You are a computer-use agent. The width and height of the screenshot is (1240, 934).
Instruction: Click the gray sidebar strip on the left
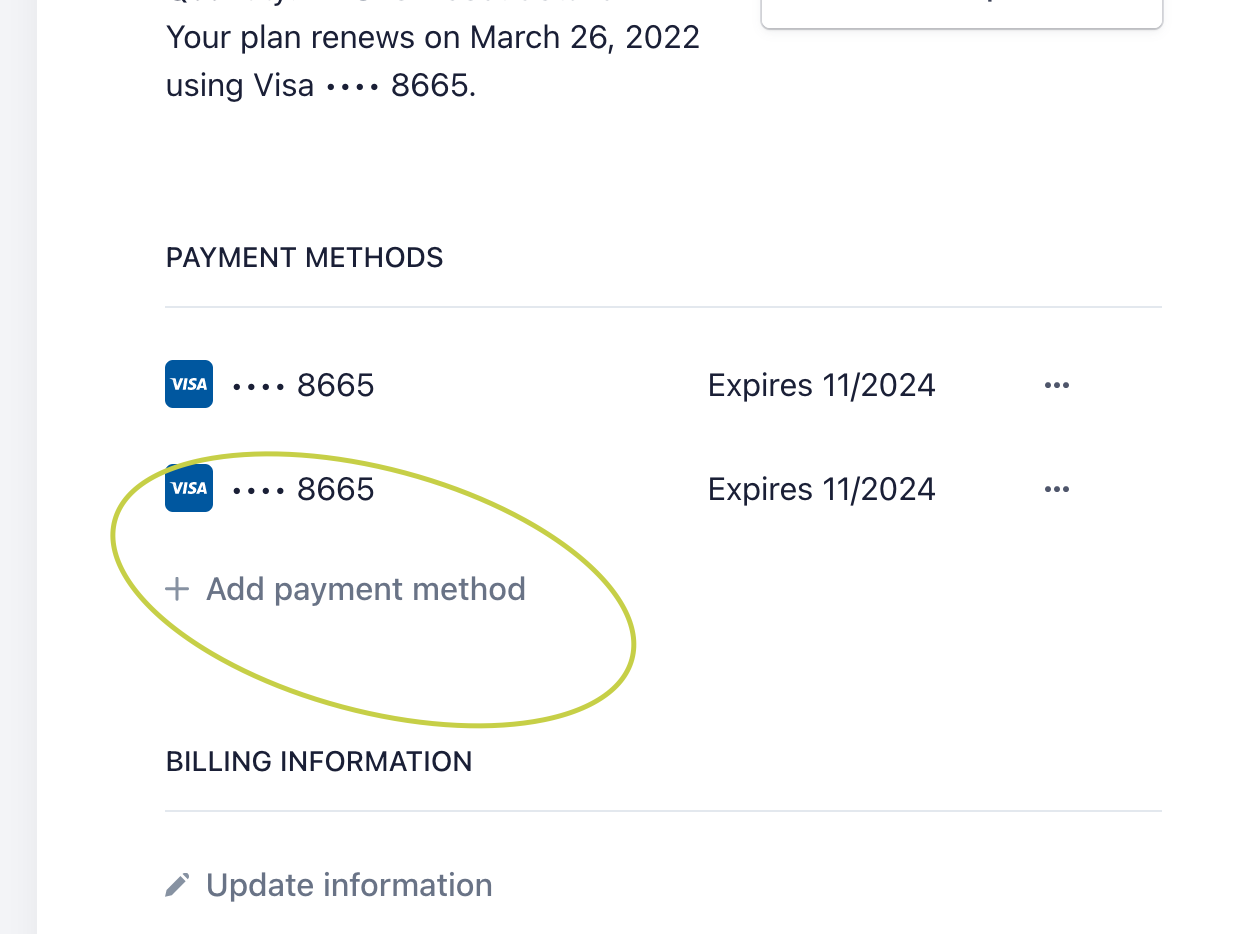(18, 467)
